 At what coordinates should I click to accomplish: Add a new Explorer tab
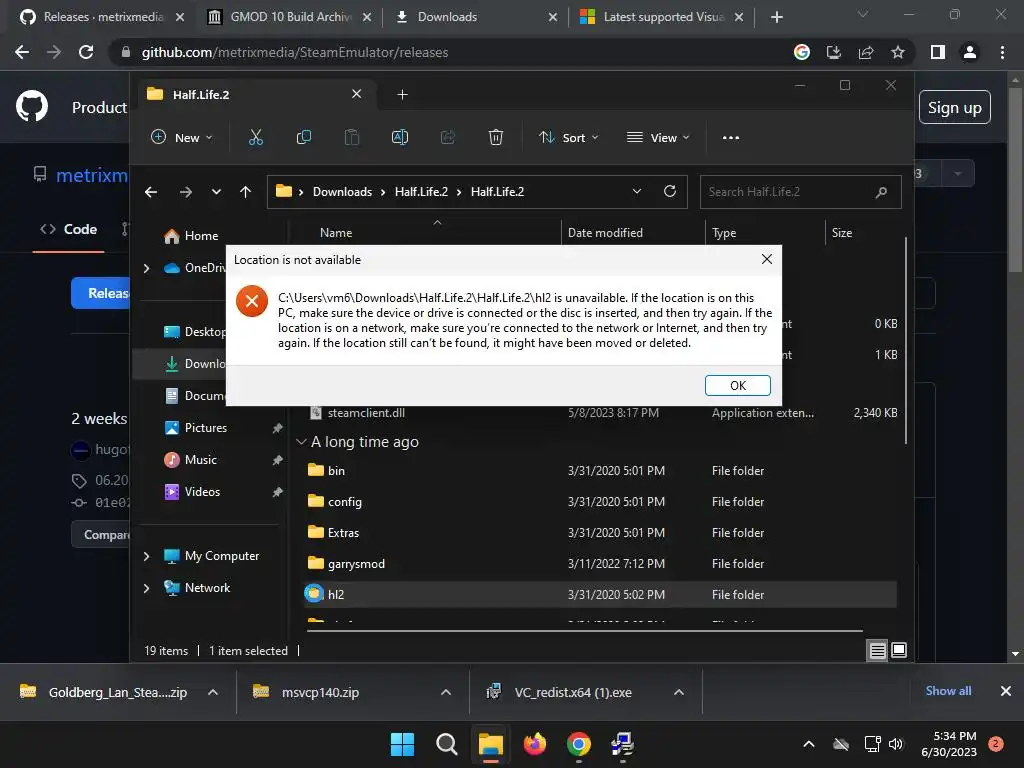(x=402, y=95)
